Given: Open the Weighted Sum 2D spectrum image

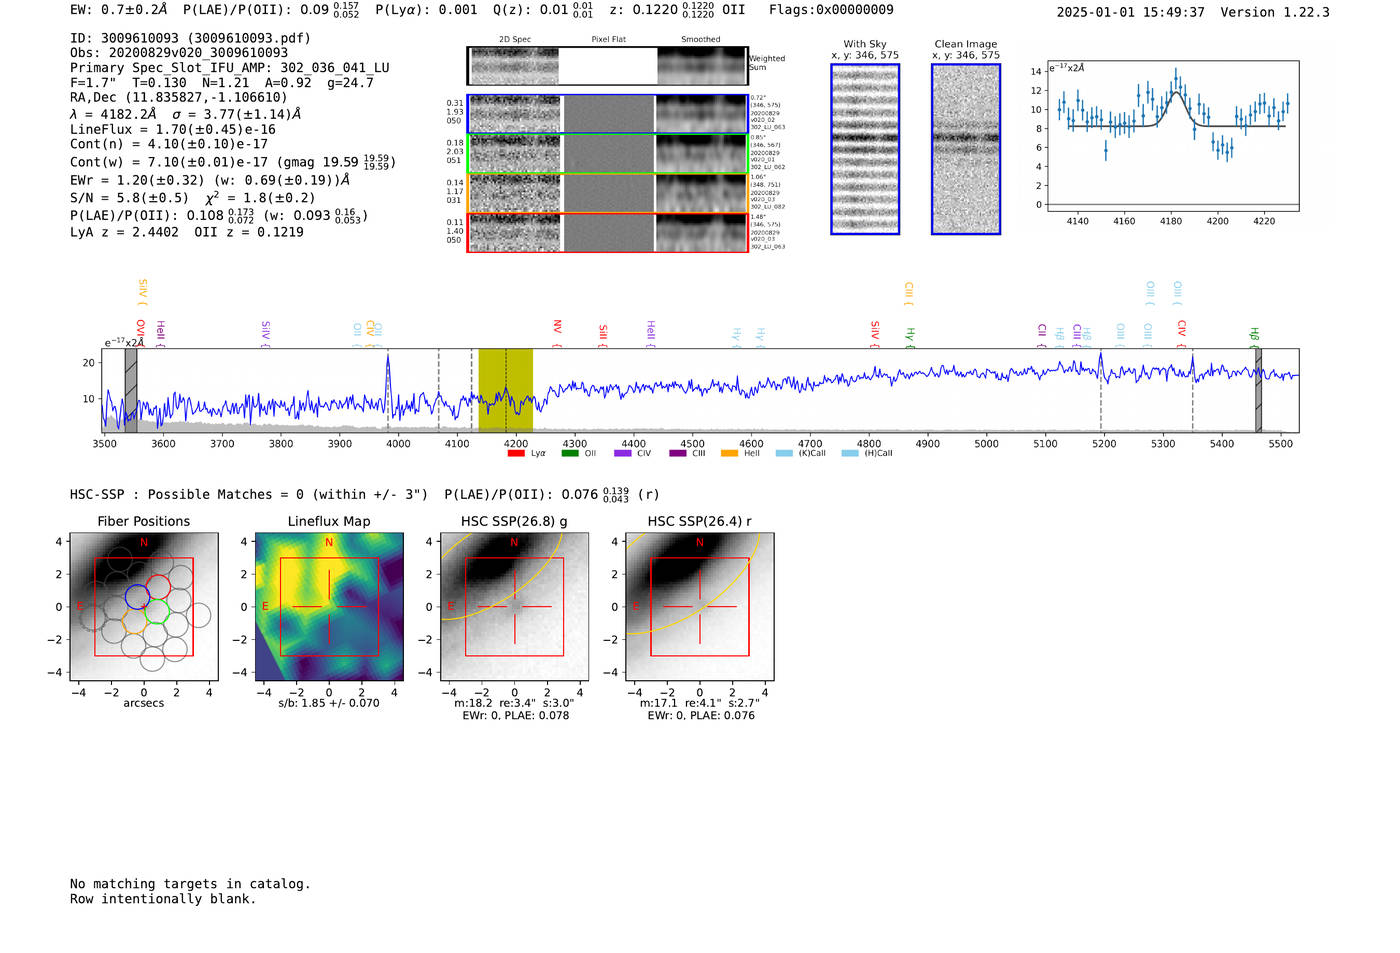Looking at the screenshot, I should 608,65.
